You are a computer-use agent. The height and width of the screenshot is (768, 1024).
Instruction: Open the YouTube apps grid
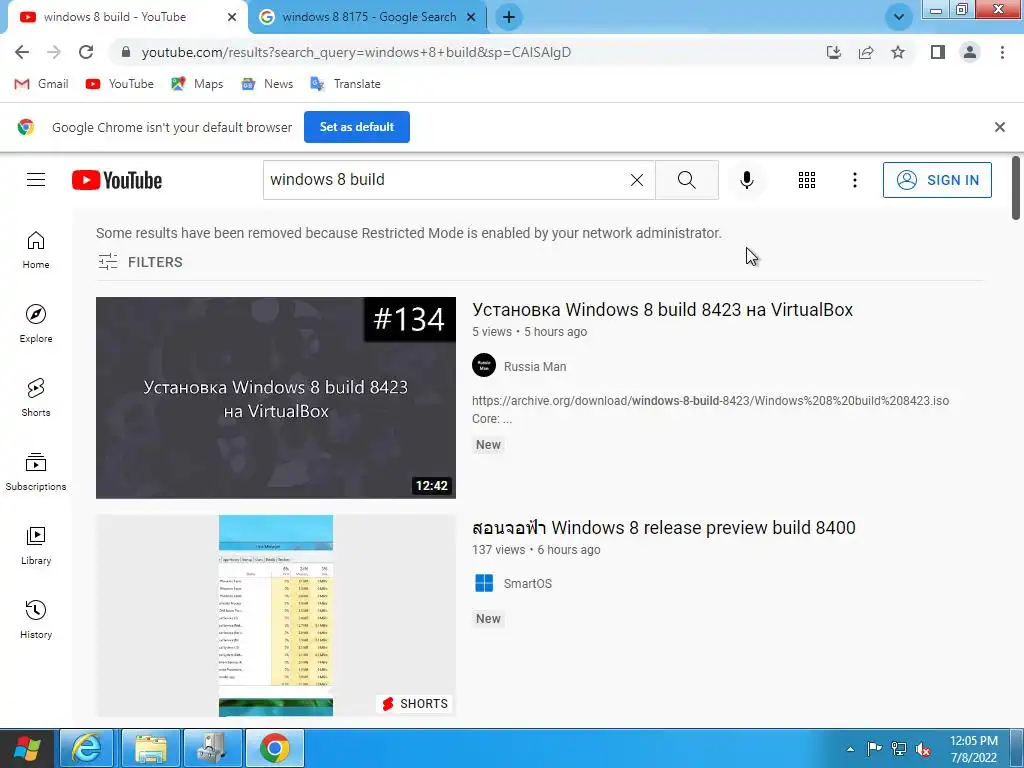pyautogui.click(x=807, y=180)
